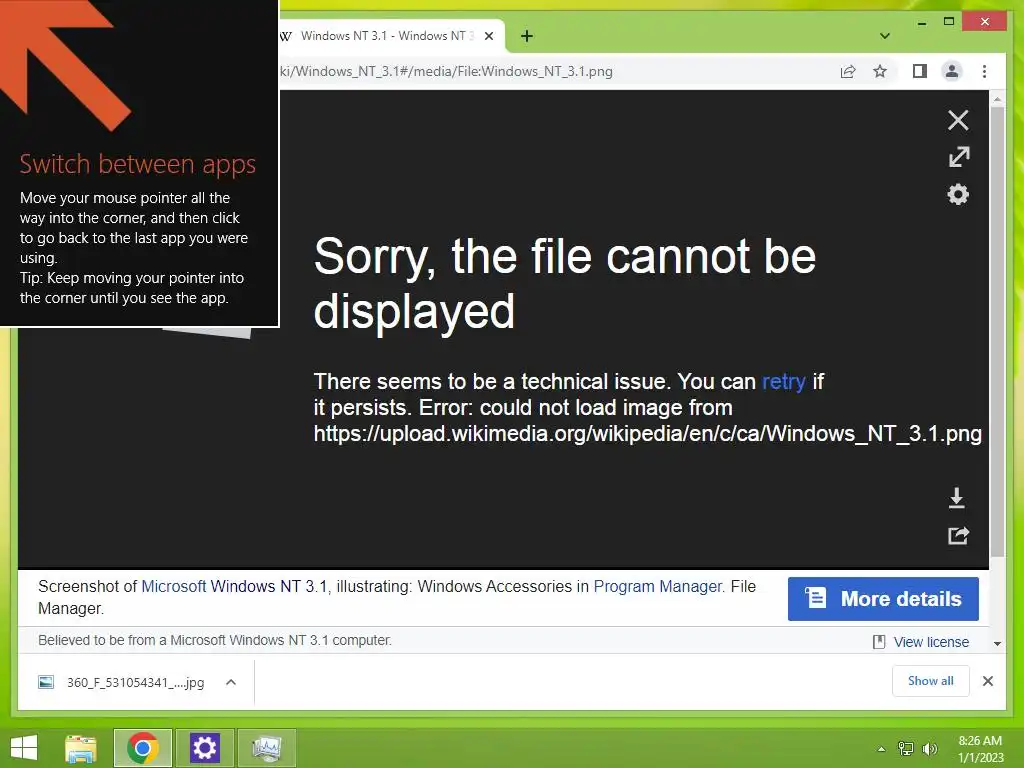
Task: Toggle full screen with the expand arrows icon
Action: (x=959, y=157)
